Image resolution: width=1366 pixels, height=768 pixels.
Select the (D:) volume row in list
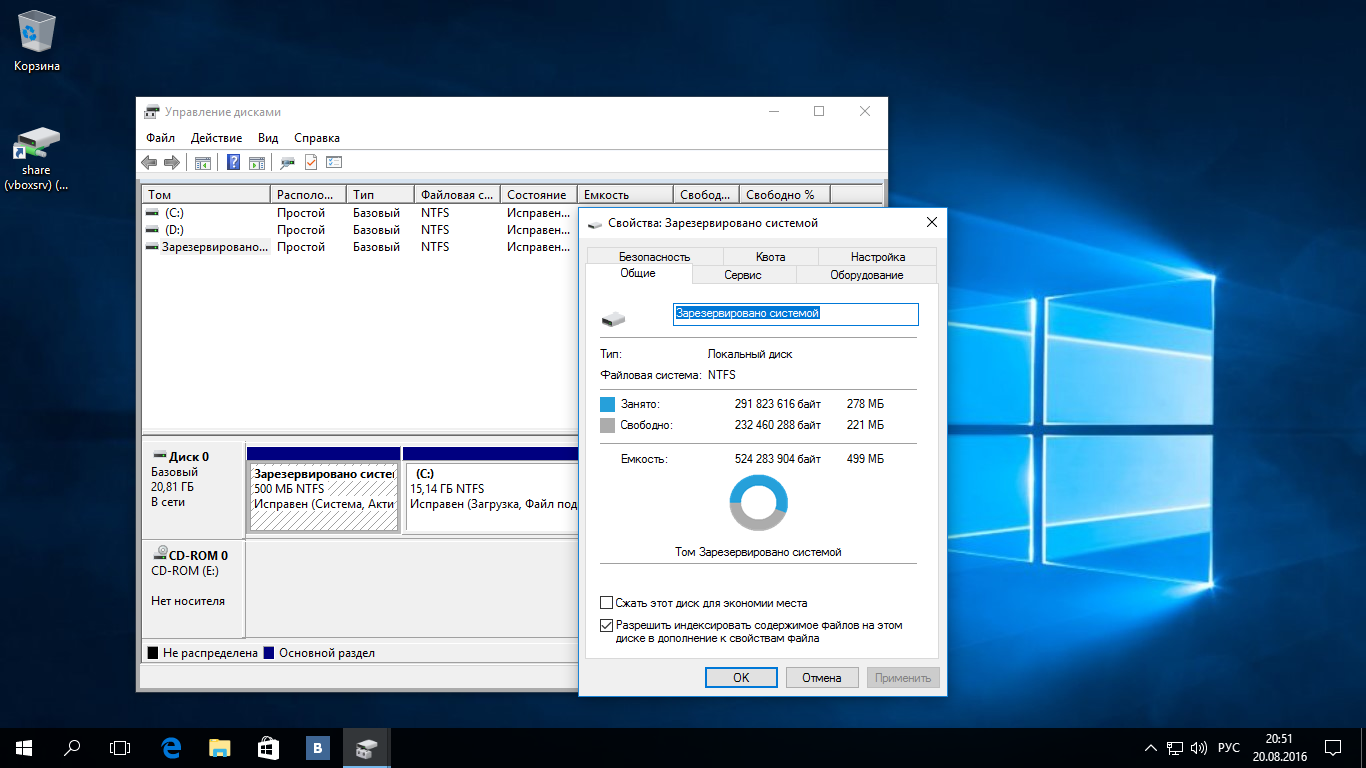click(174, 230)
